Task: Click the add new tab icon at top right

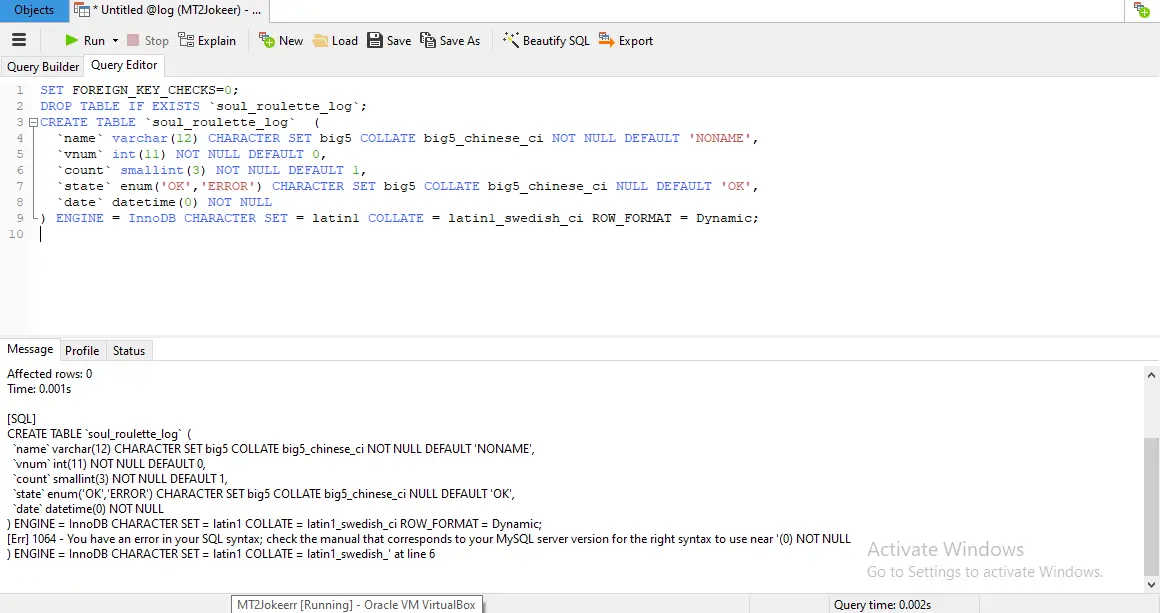Action: 1140,10
